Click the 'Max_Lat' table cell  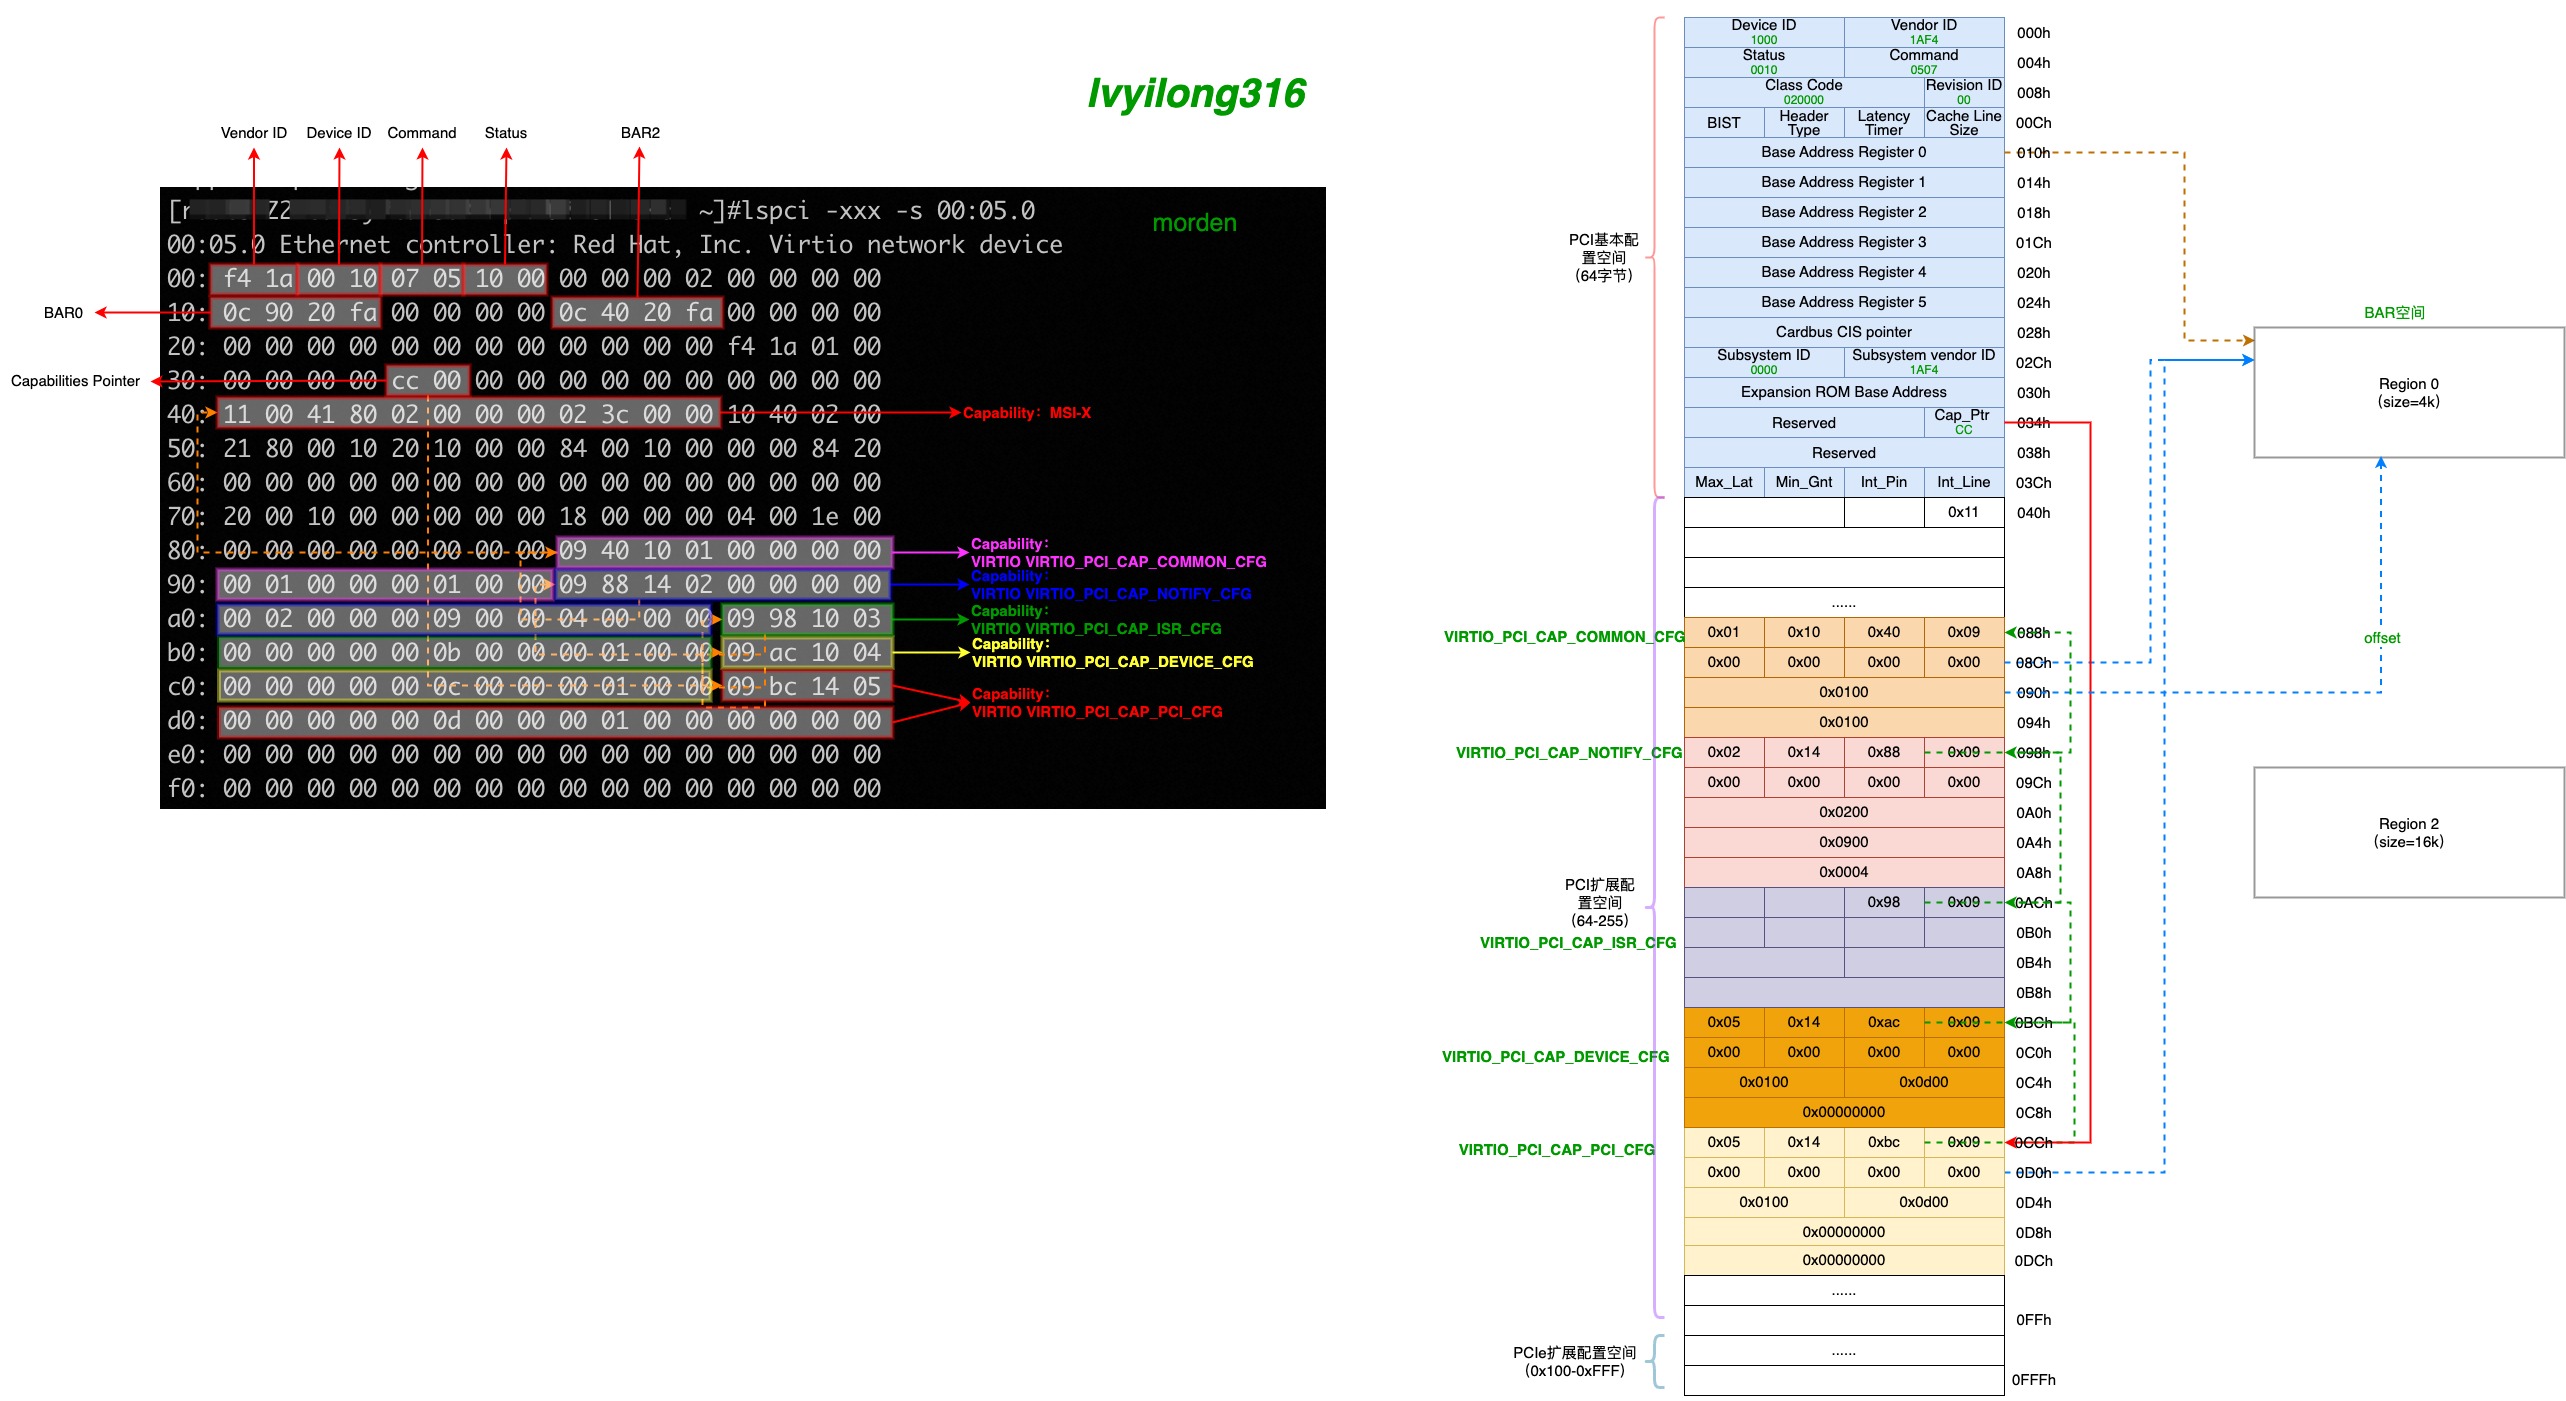1723,482
